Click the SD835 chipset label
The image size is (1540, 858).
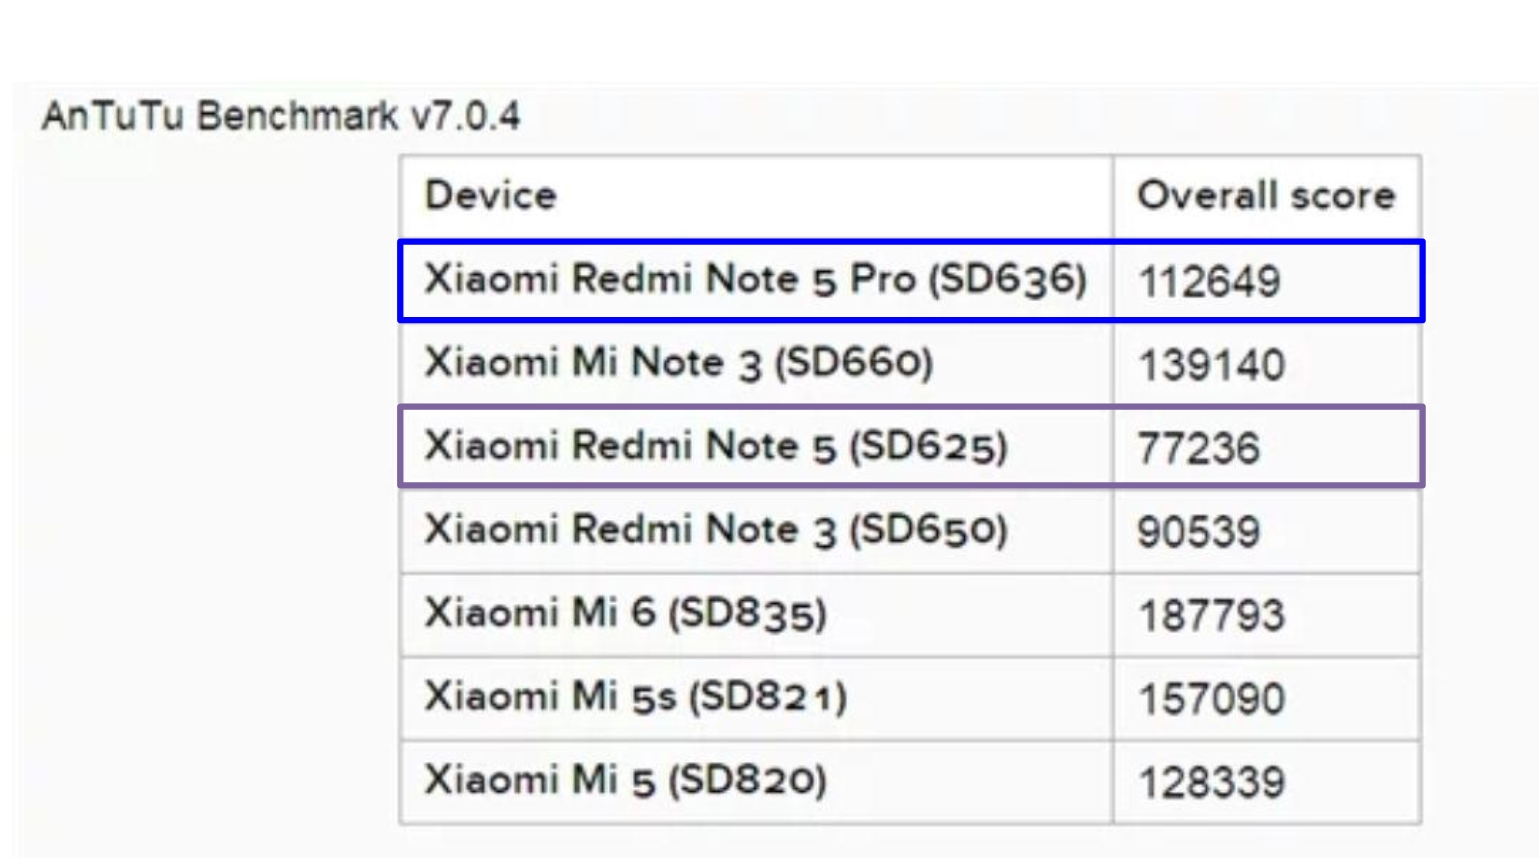point(747,613)
